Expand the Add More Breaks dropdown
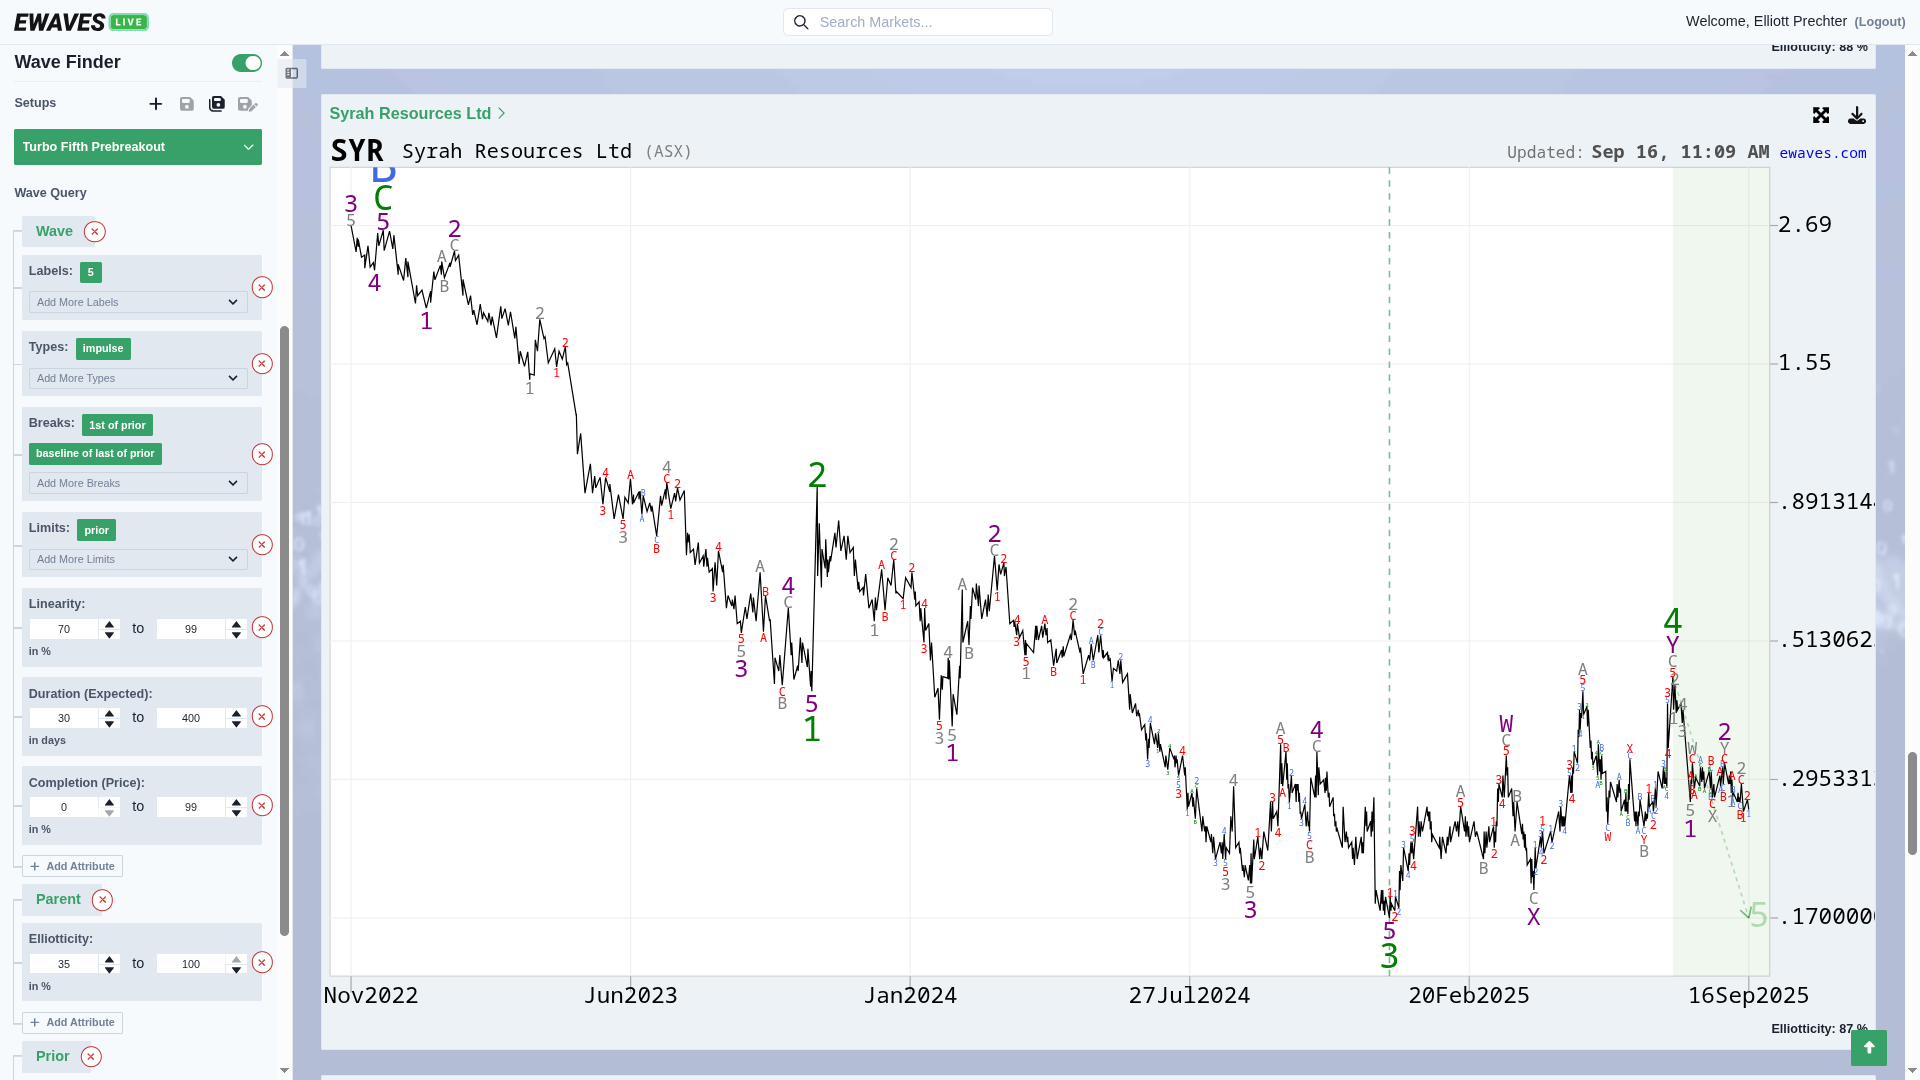Viewport: 1920px width, 1080px height. [138, 483]
